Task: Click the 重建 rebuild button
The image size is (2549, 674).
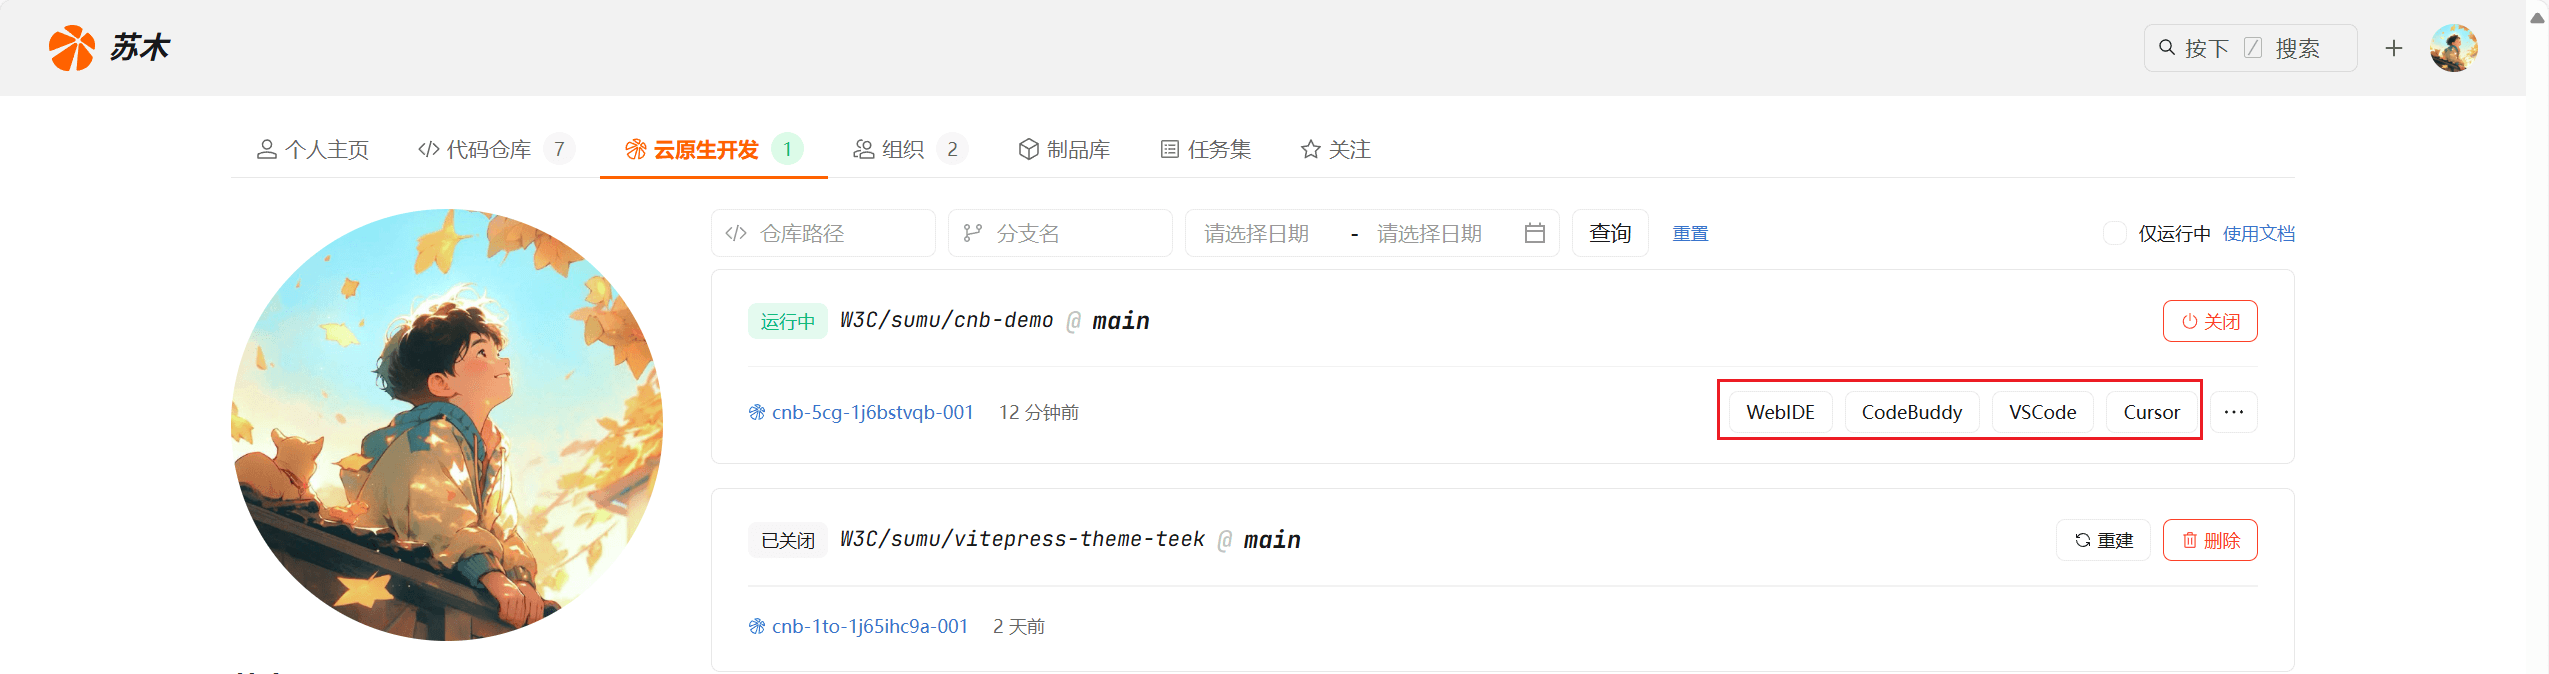Action: pos(2103,540)
